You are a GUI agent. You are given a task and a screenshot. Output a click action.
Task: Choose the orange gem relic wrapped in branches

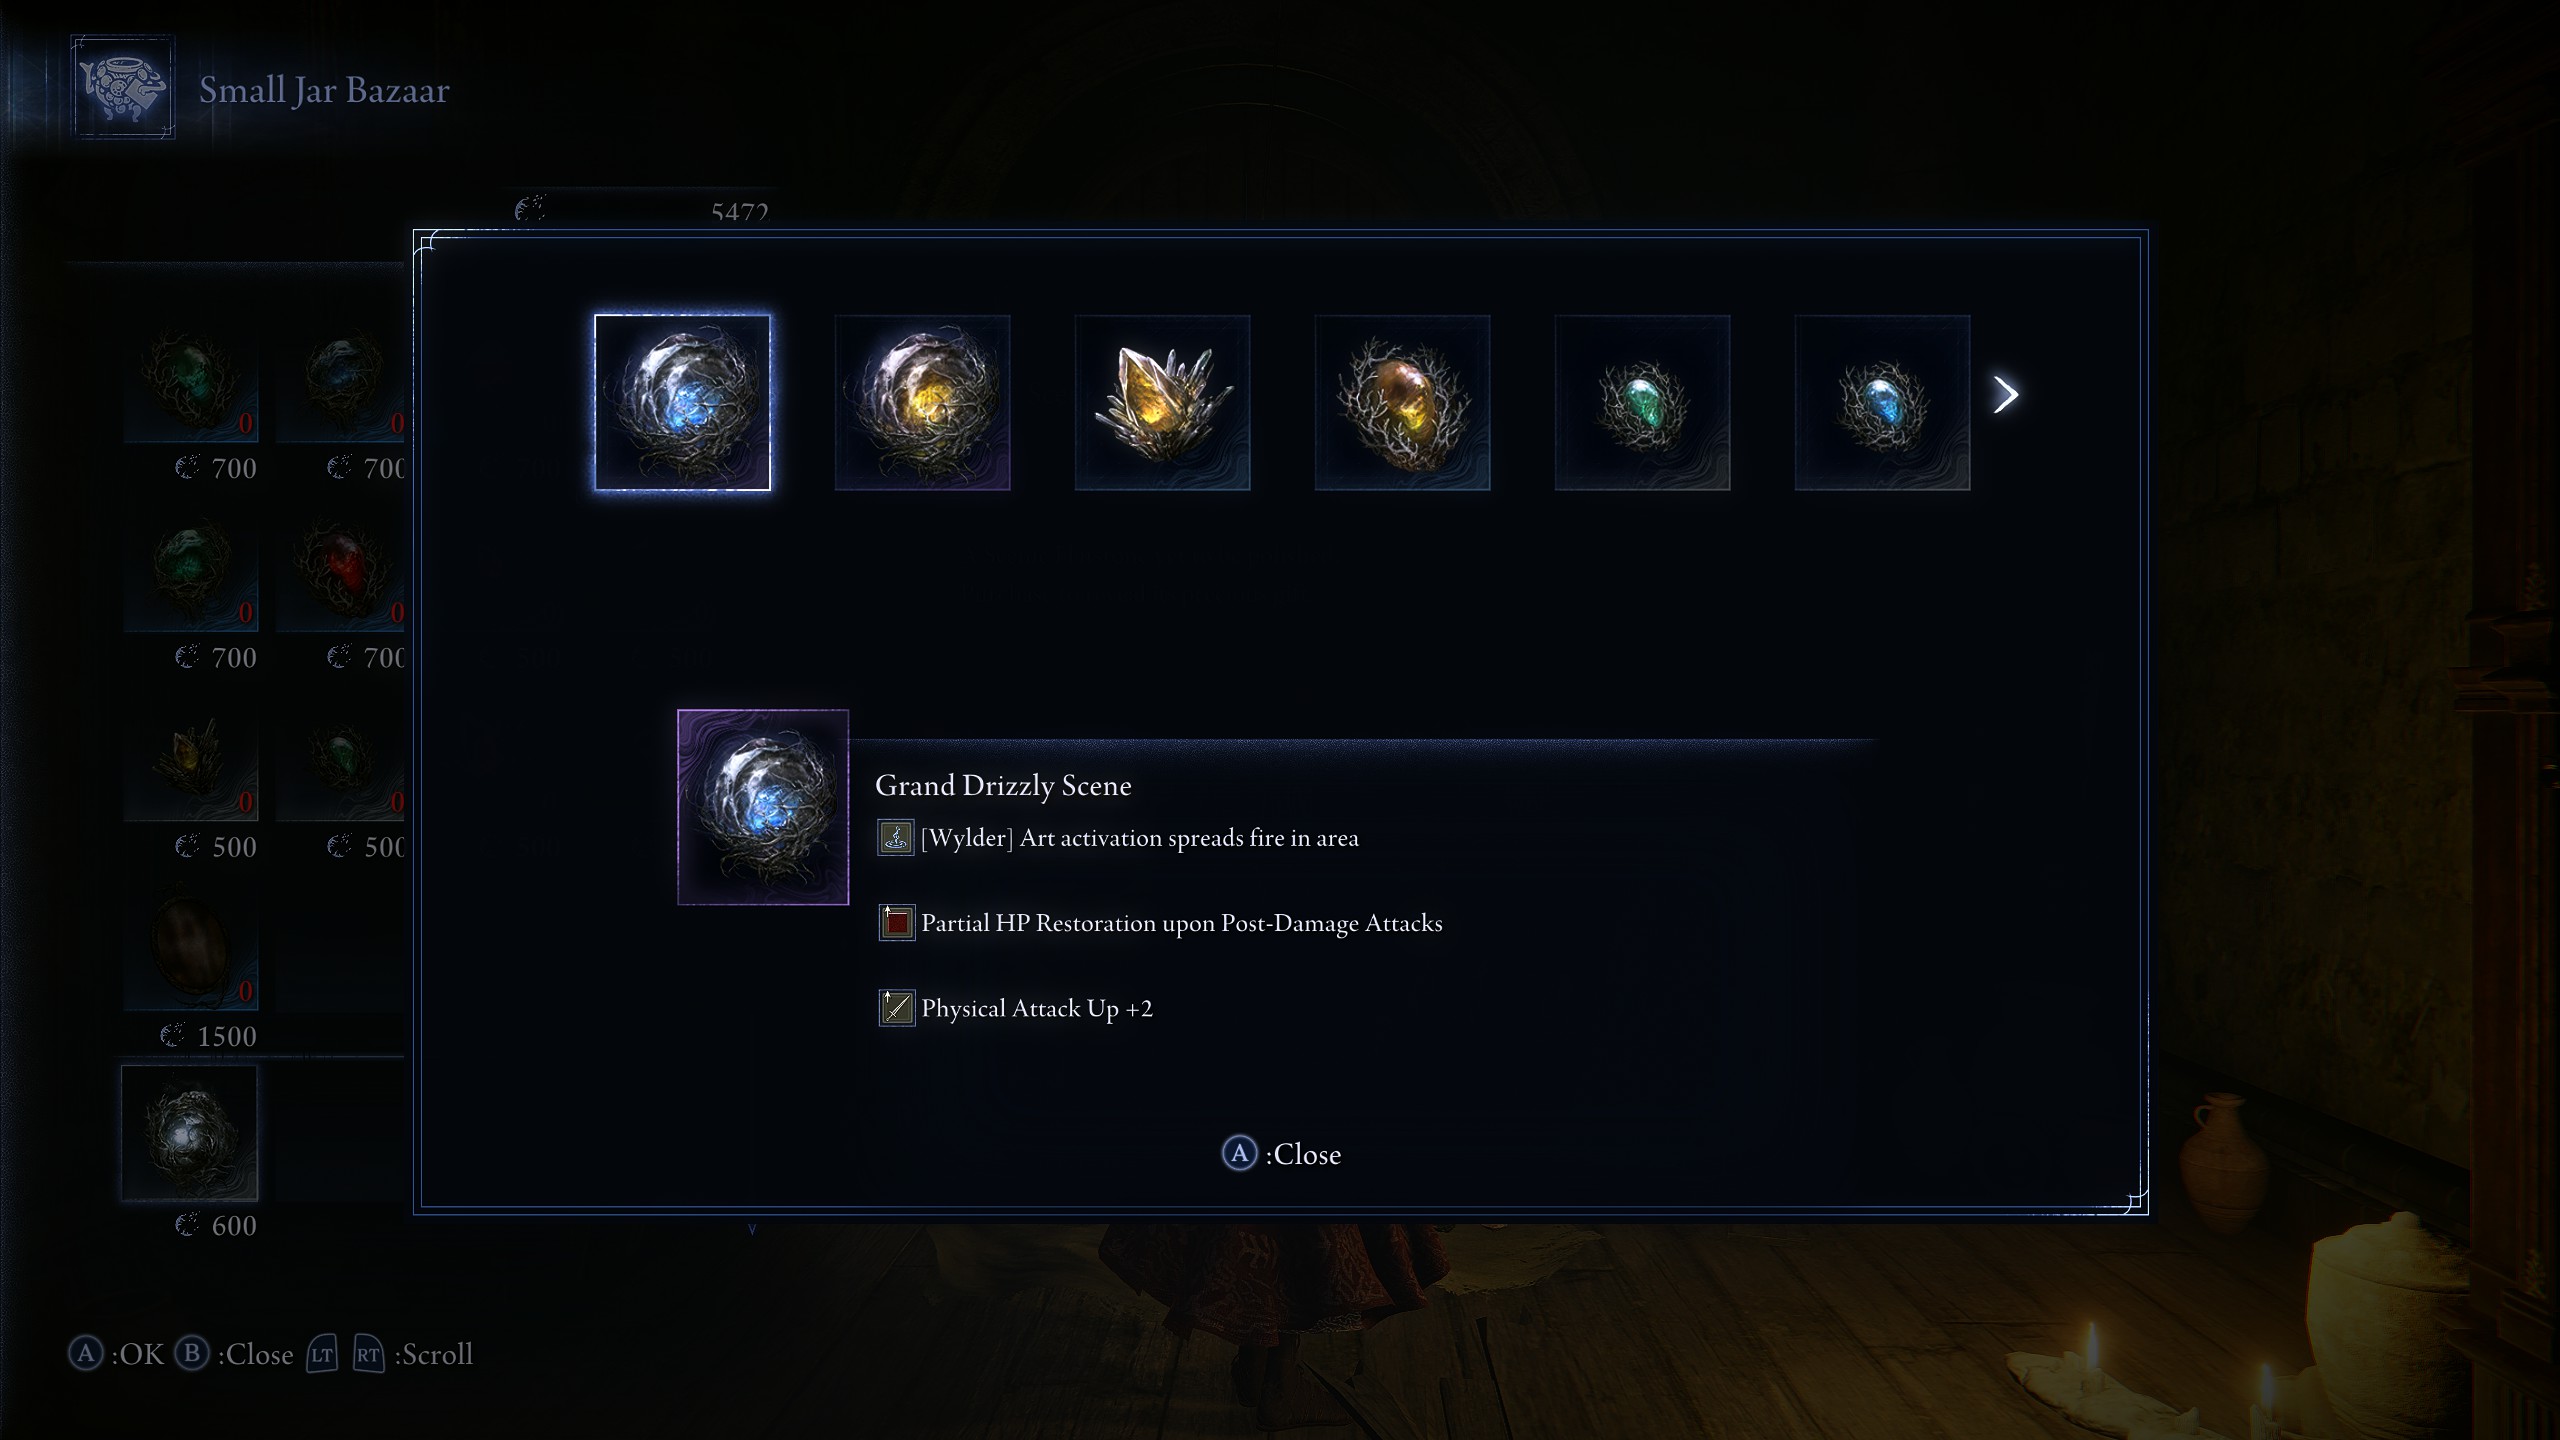[1402, 402]
